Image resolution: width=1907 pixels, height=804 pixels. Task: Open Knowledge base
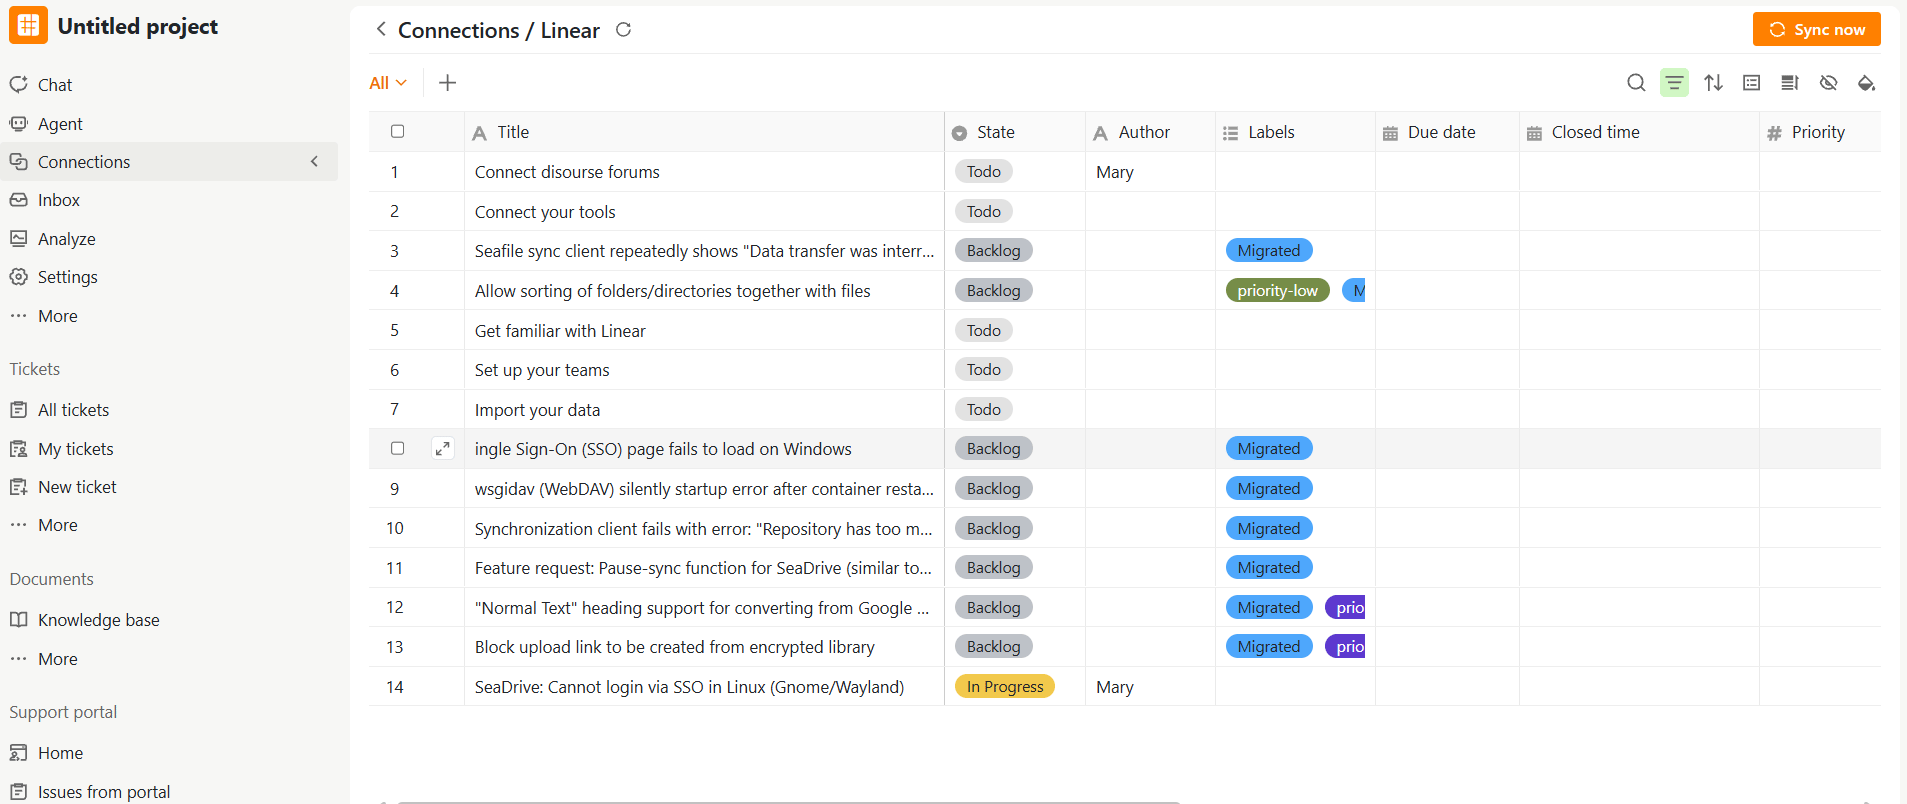(x=99, y=620)
